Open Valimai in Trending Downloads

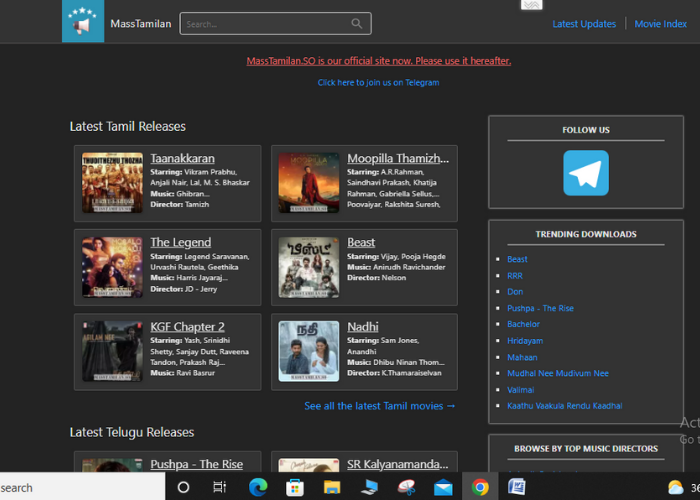pos(521,390)
